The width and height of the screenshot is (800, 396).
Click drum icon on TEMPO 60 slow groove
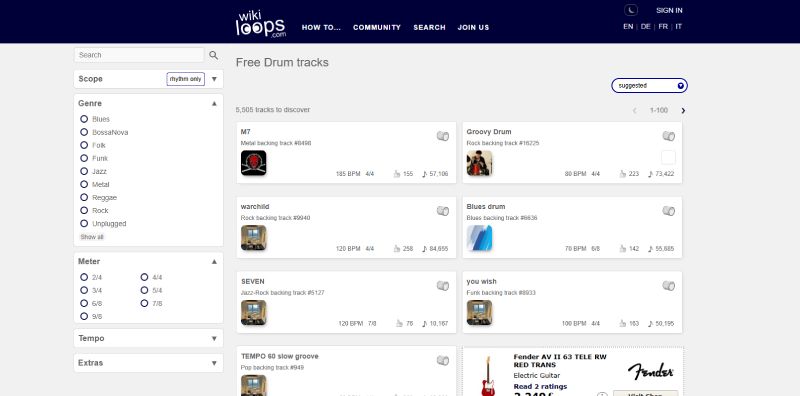pos(443,361)
